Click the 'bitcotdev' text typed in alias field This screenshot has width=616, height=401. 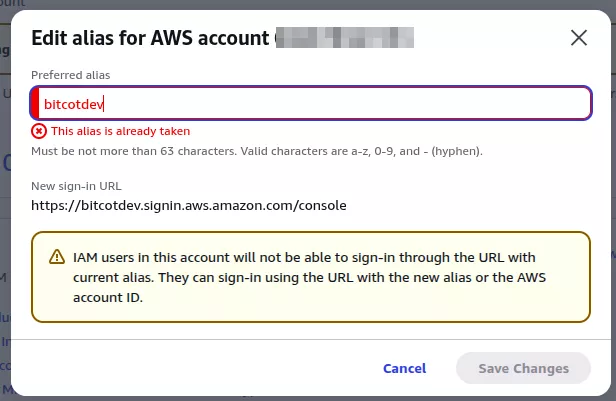pos(74,104)
